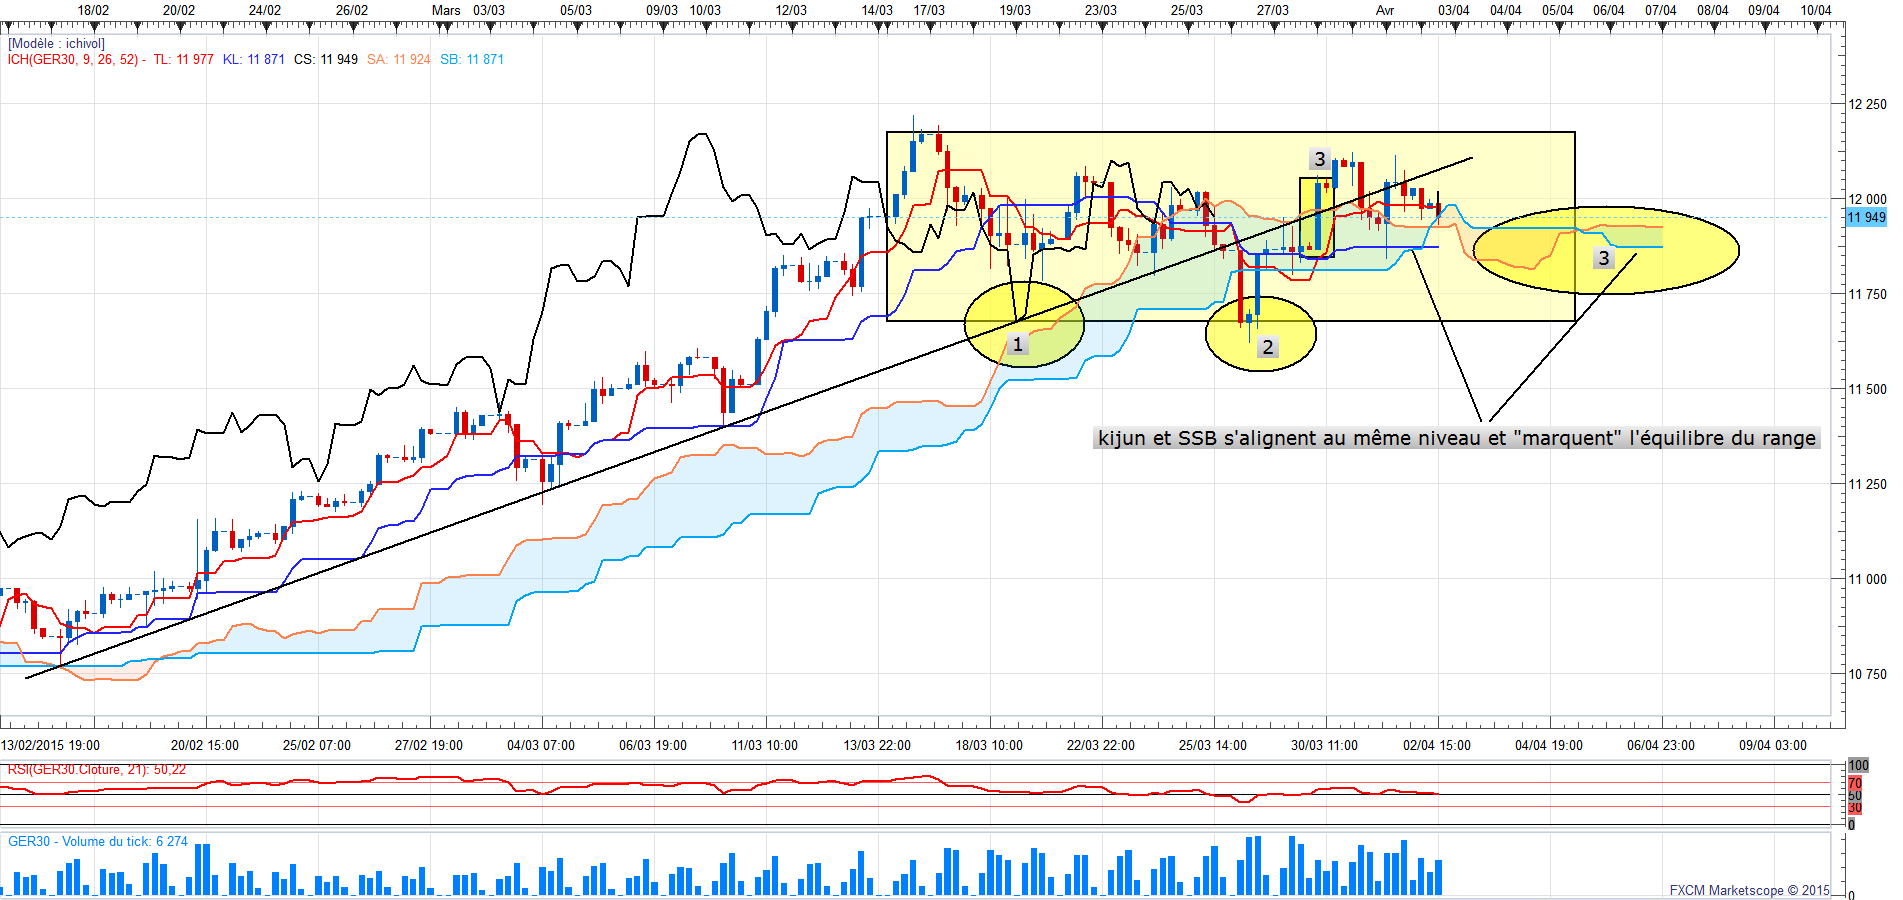Select the annotation marker labeled 2

pos(1268,347)
